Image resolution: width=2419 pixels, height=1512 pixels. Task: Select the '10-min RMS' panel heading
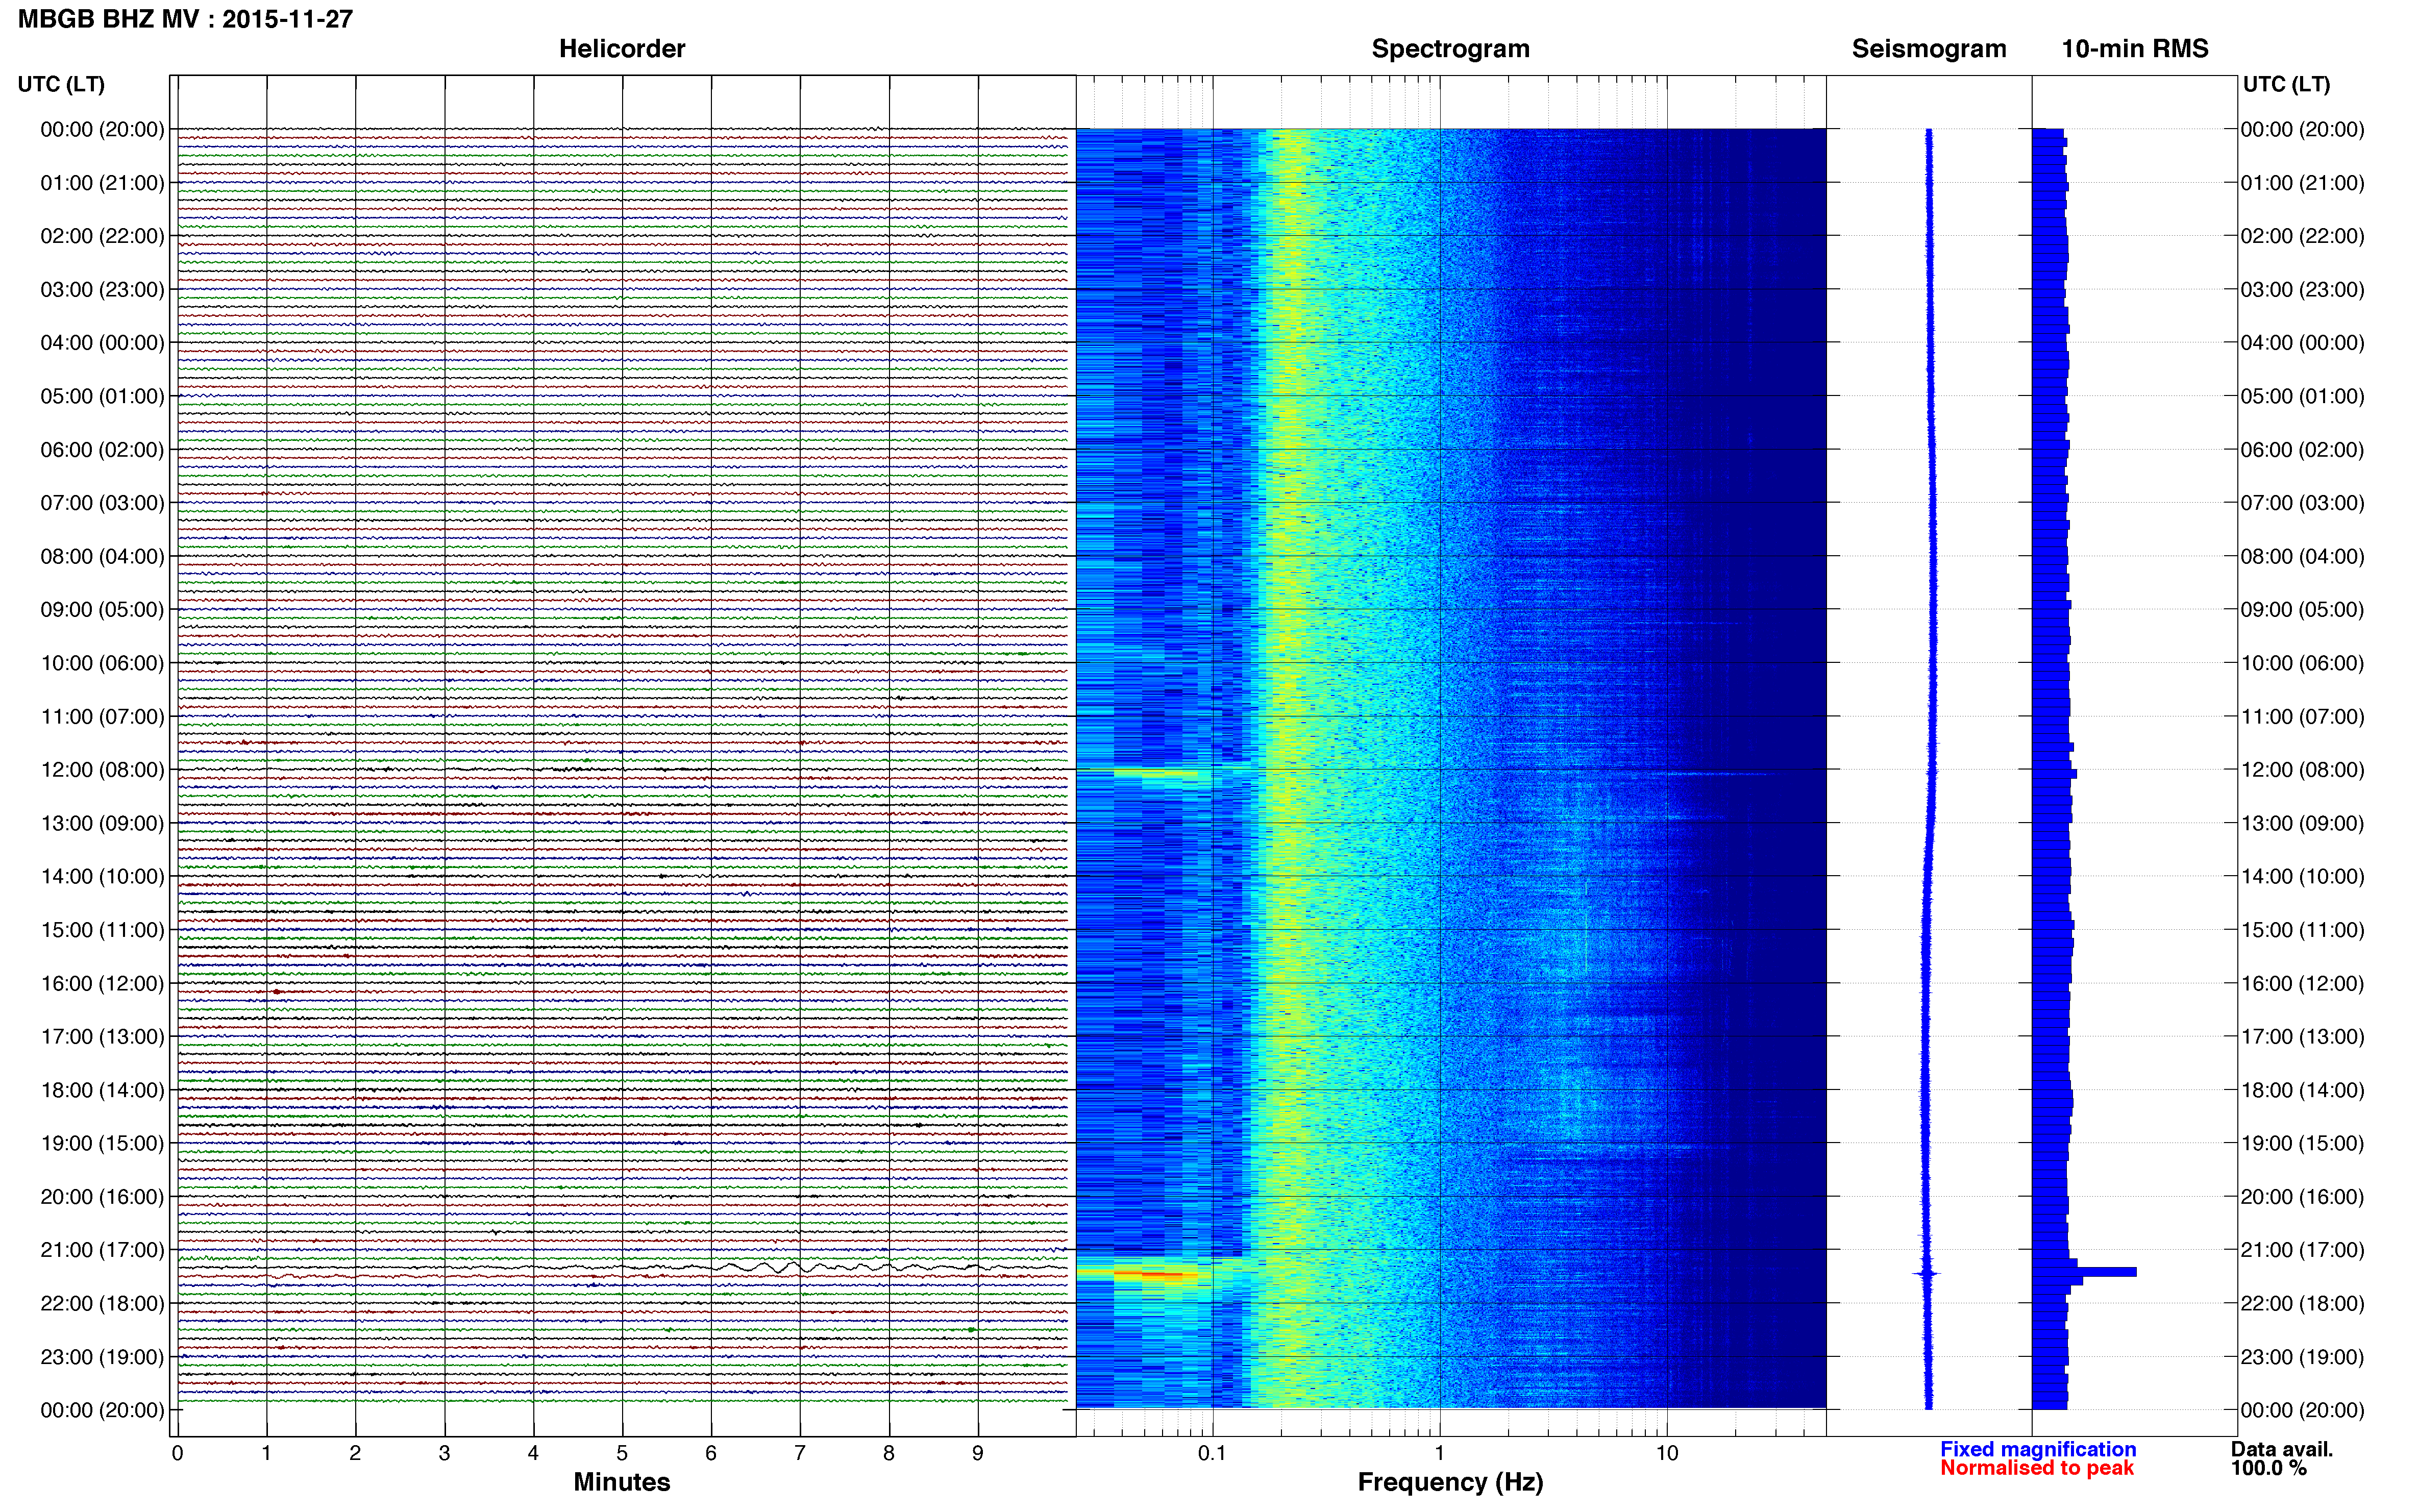(x=2134, y=49)
